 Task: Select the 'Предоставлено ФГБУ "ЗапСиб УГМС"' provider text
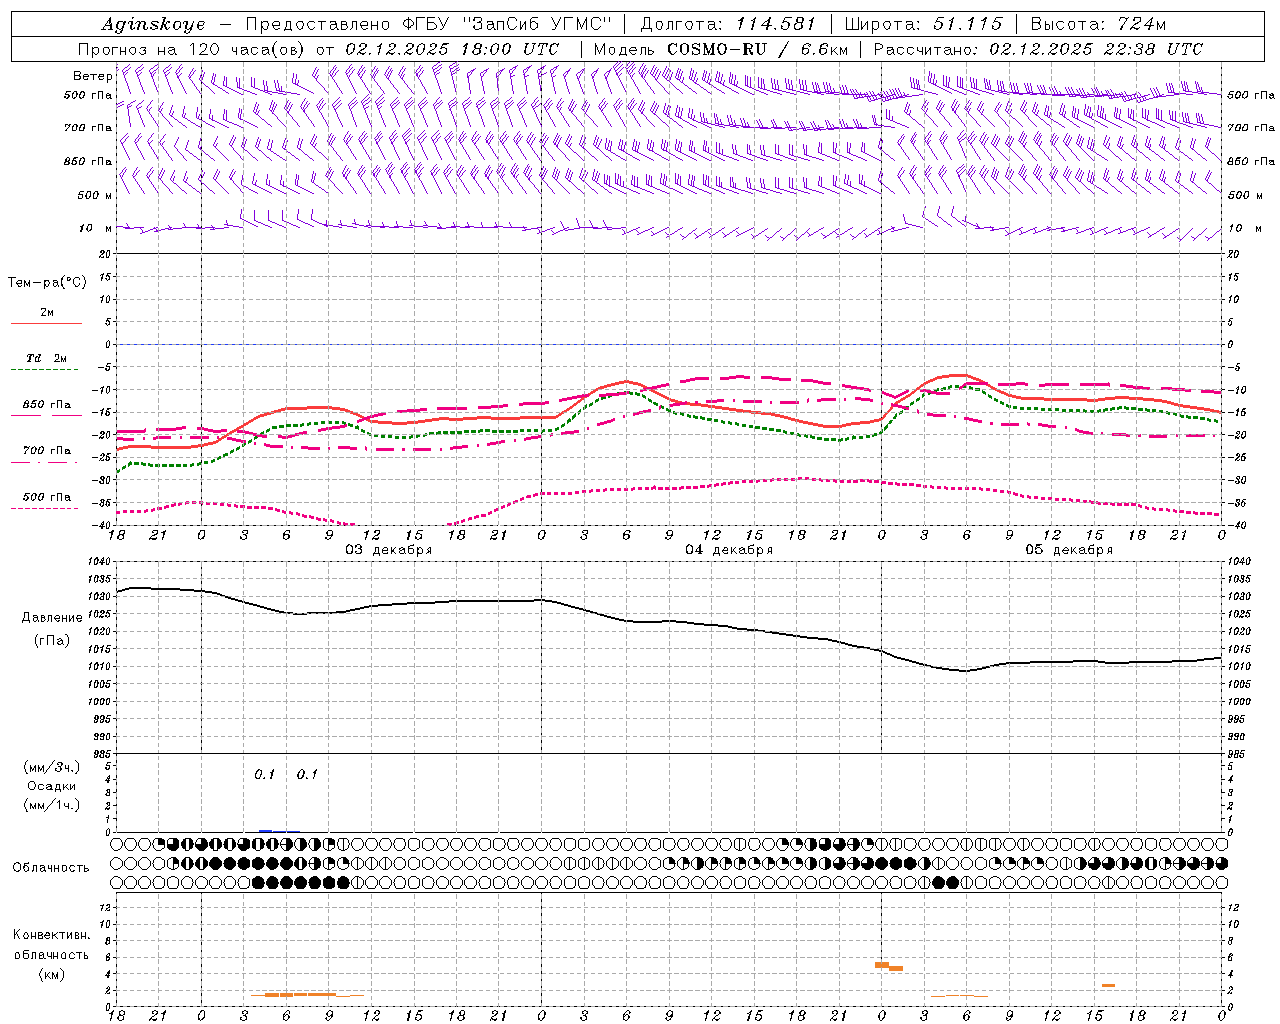pyautogui.click(x=428, y=24)
